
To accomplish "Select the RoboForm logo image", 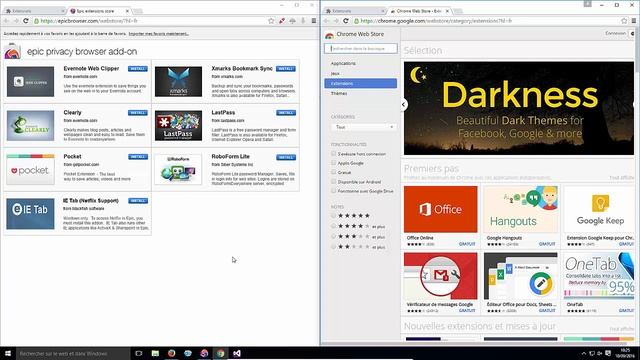I will (178, 169).
